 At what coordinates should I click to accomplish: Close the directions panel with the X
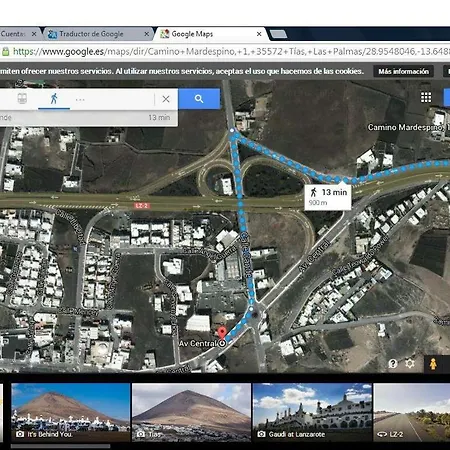pos(166,99)
